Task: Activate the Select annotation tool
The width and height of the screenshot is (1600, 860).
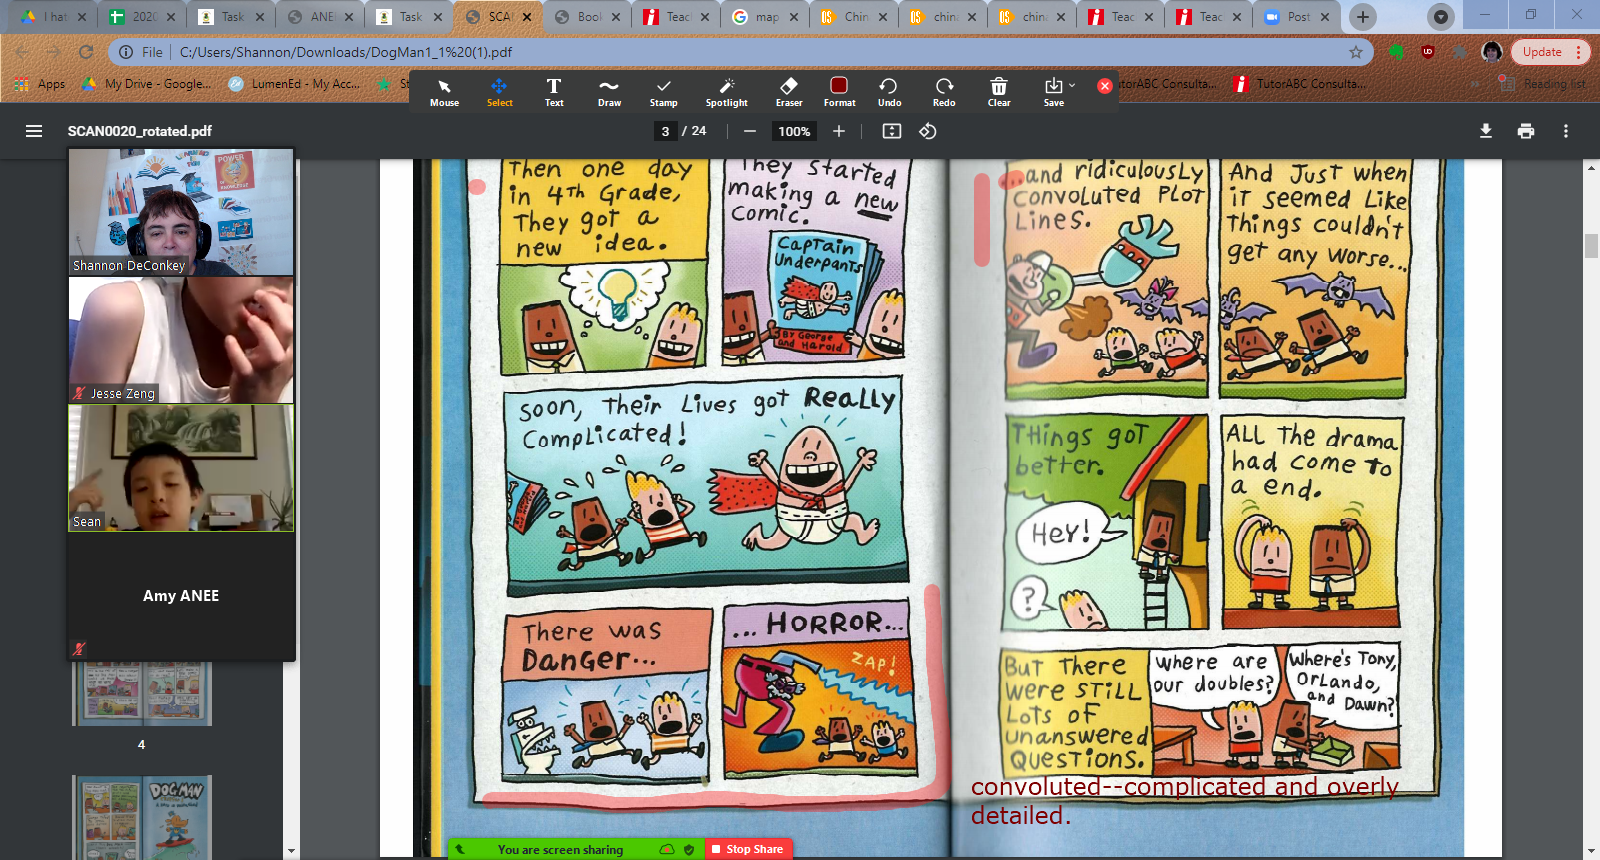Action: (x=499, y=92)
